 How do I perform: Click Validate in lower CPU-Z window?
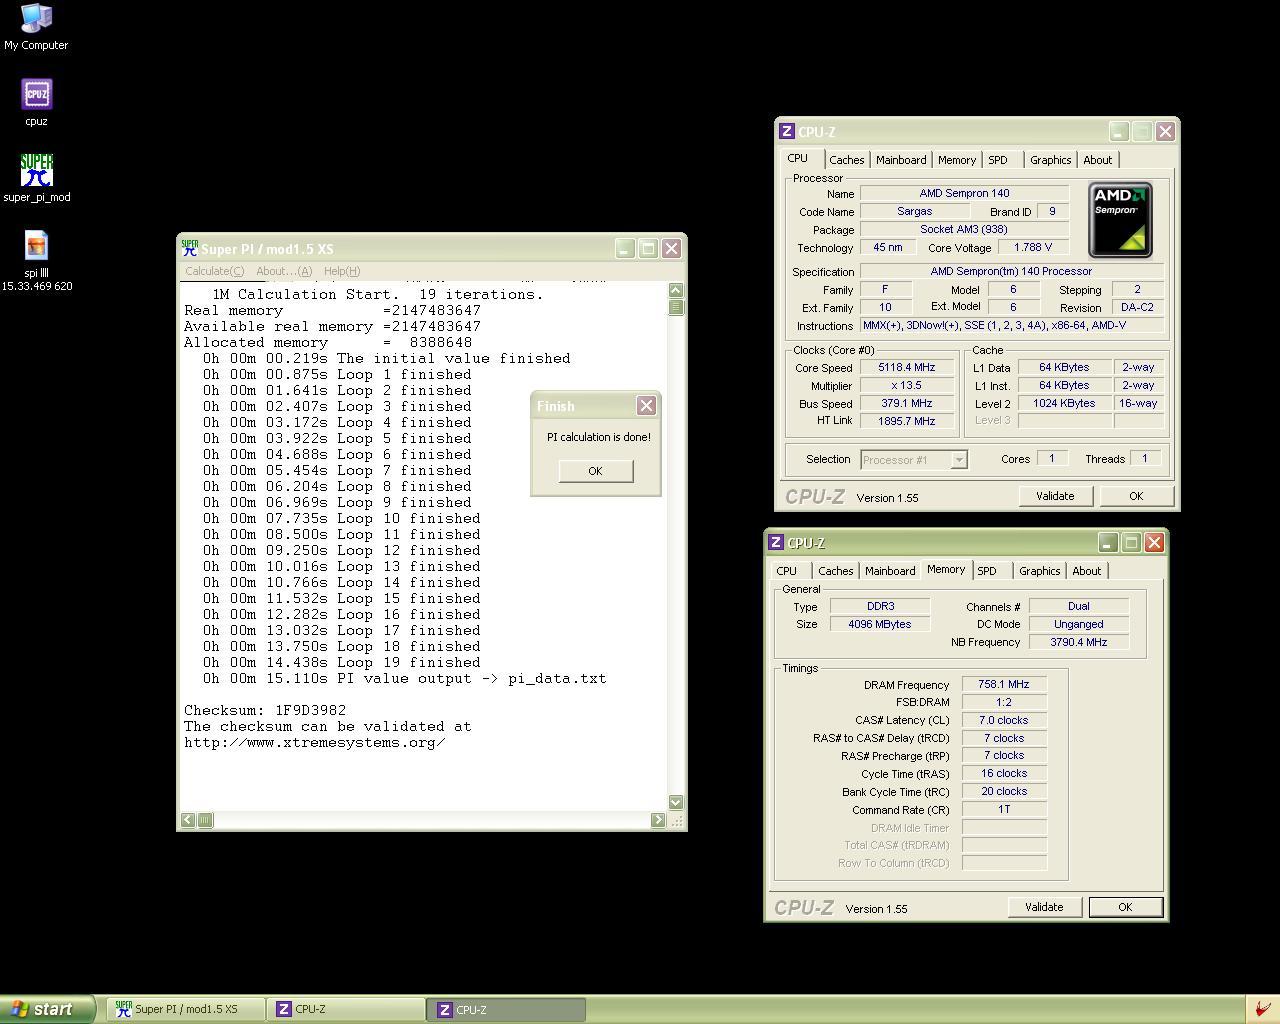[1044, 907]
